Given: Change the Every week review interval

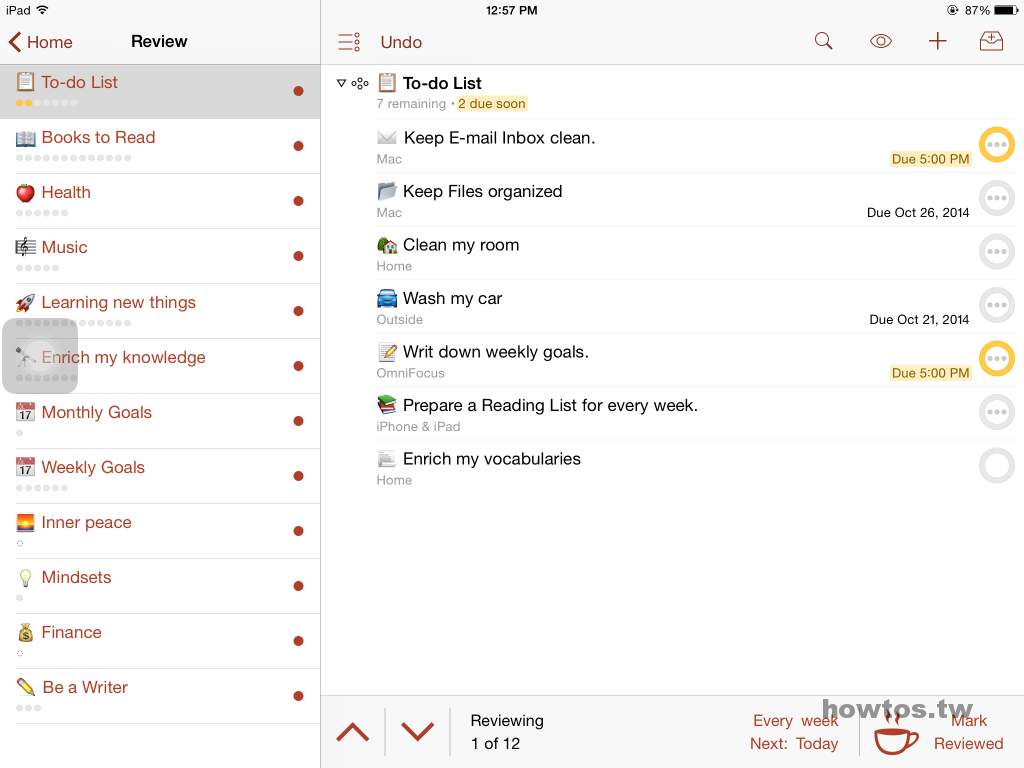Looking at the screenshot, I should (795, 720).
